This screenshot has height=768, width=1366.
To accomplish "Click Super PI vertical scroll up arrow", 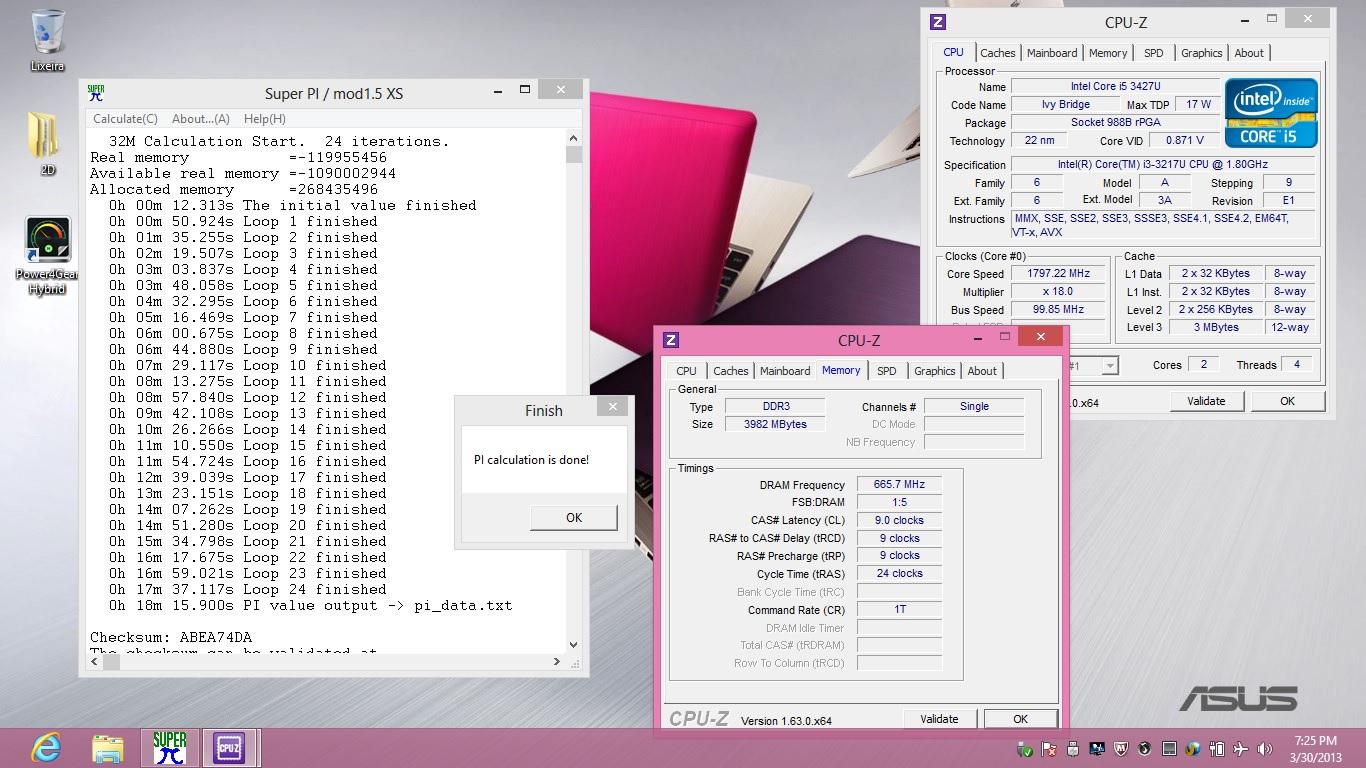I will [x=574, y=139].
